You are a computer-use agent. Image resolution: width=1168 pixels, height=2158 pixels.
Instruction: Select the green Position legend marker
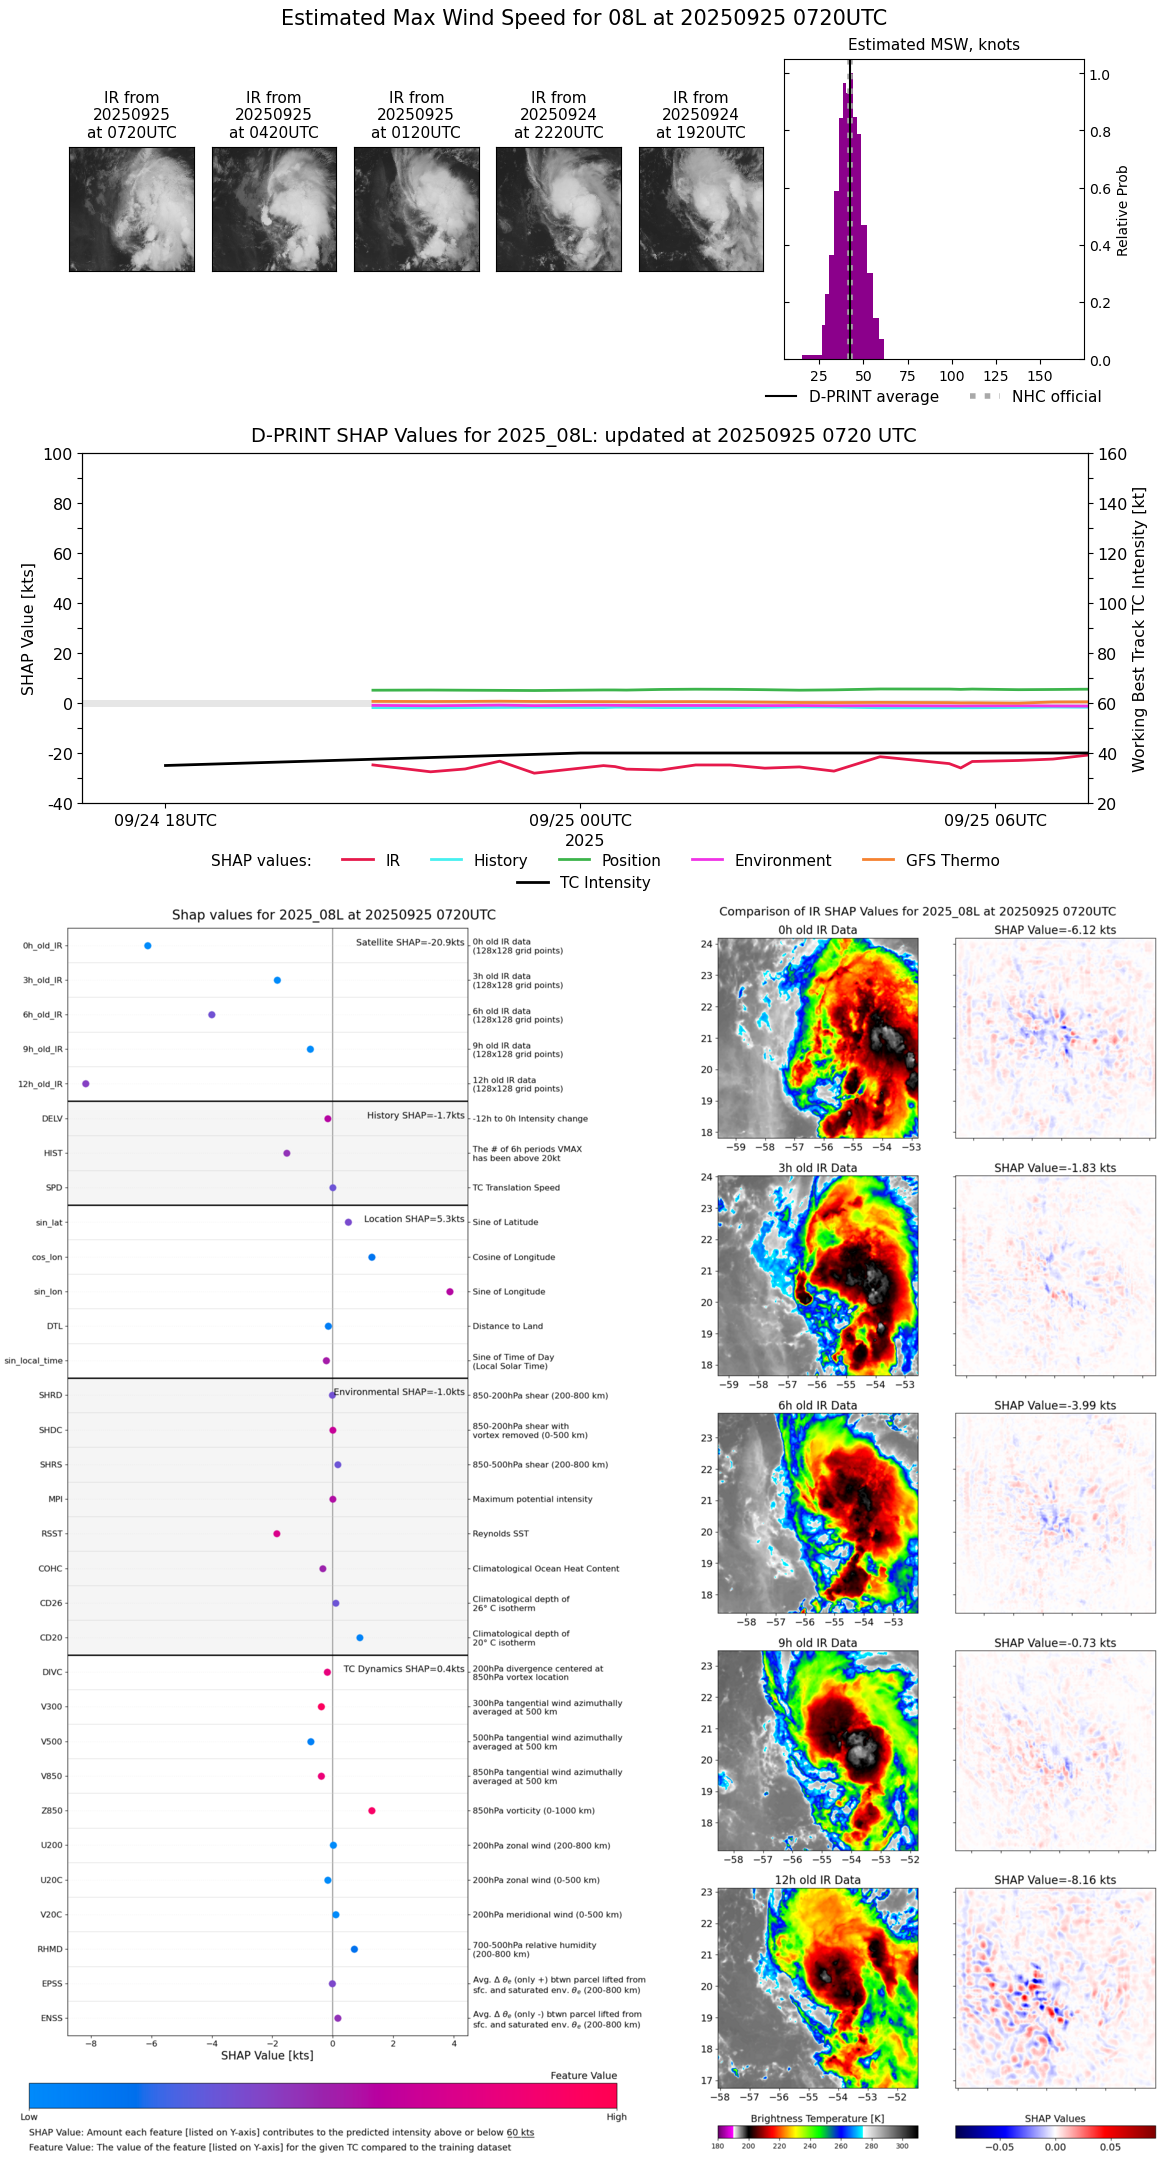point(574,860)
